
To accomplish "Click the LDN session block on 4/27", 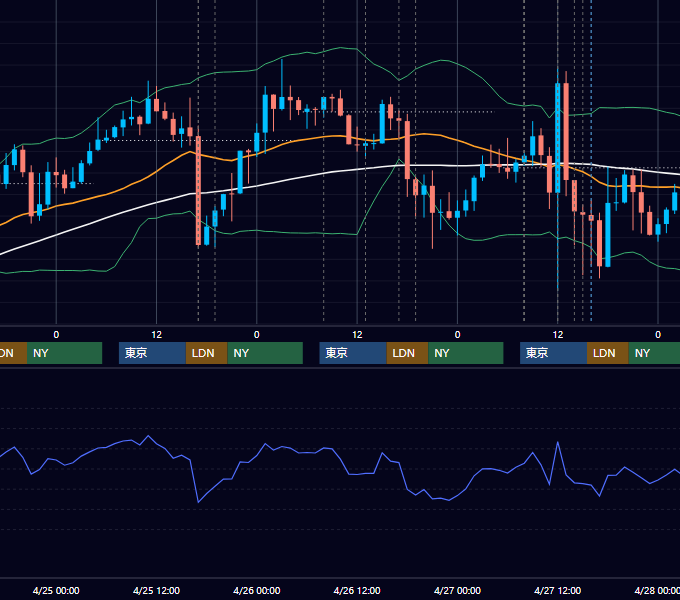I will [608, 353].
